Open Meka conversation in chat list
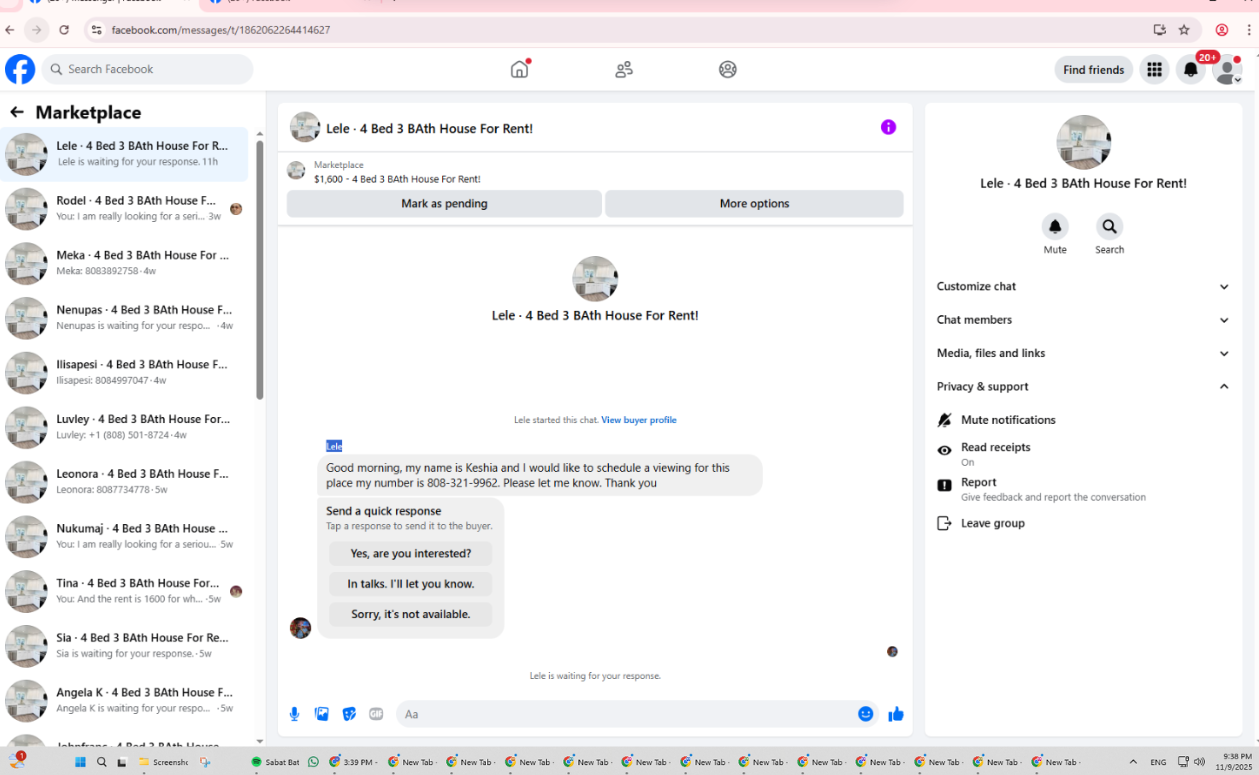 click(x=125, y=263)
